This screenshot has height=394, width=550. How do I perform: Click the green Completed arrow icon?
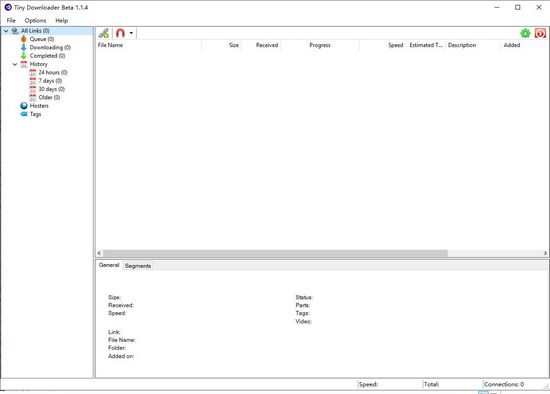point(24,56)
